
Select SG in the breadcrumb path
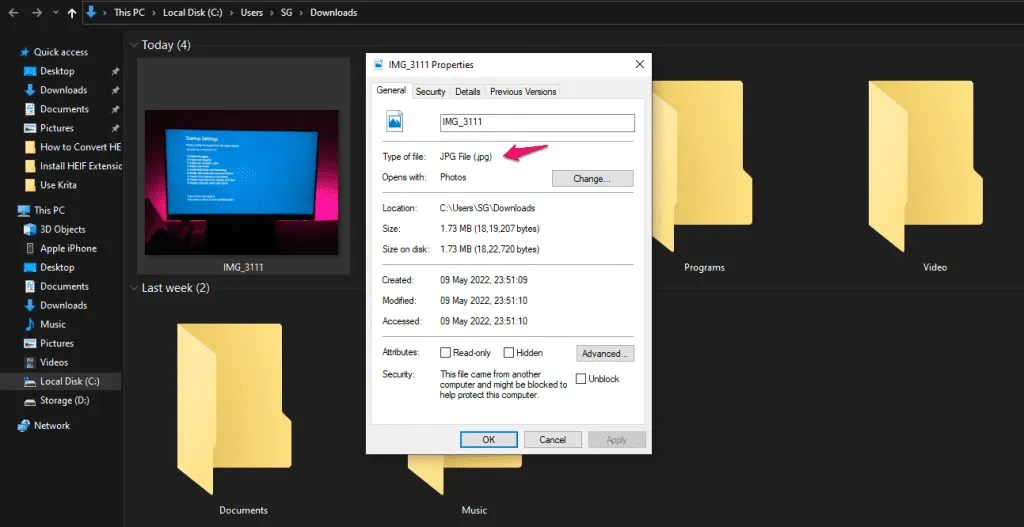(287, 12)
